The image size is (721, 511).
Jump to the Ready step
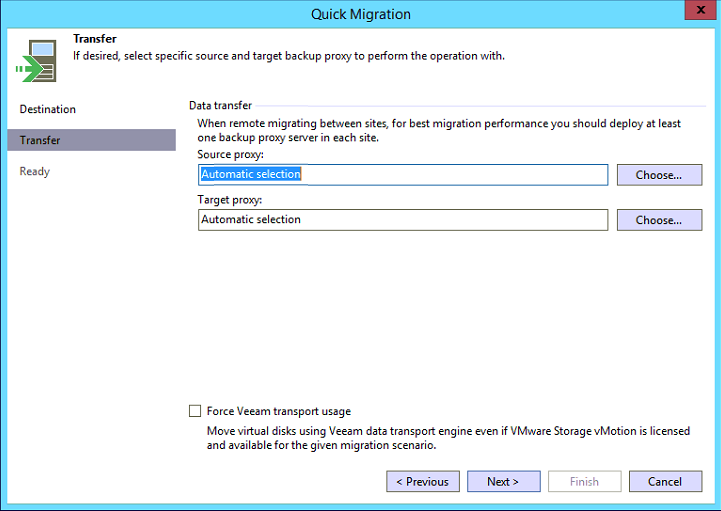tap(35, 171)
